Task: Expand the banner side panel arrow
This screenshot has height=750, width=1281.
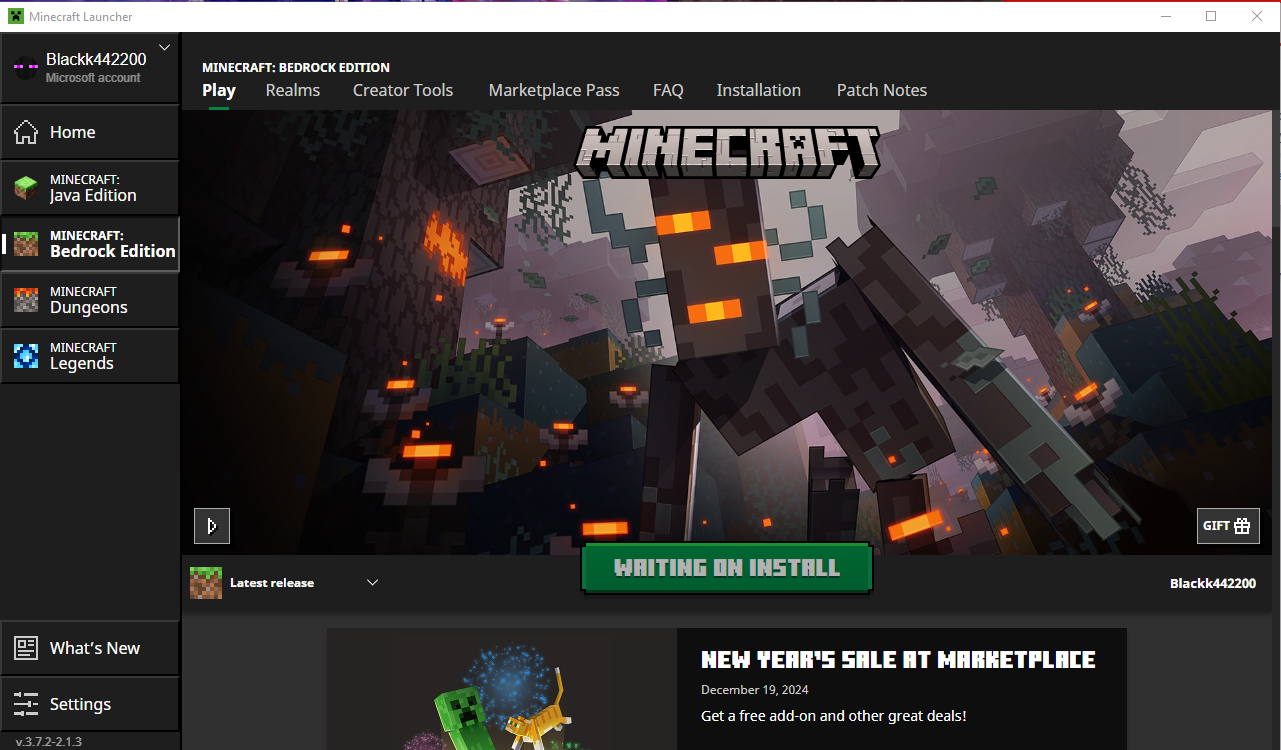Action: point(212,526)
